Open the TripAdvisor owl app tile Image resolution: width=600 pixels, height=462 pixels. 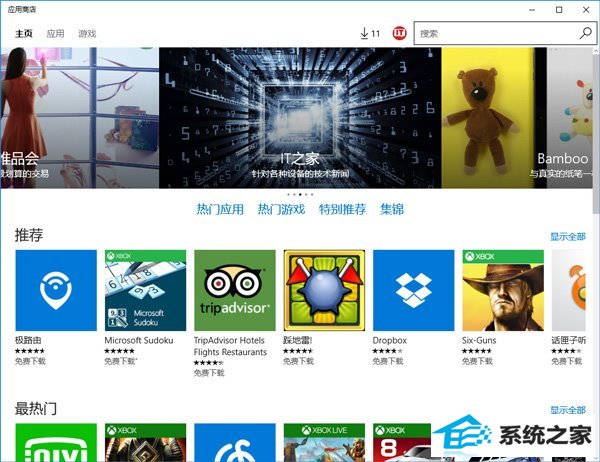(x=235, y=290)
